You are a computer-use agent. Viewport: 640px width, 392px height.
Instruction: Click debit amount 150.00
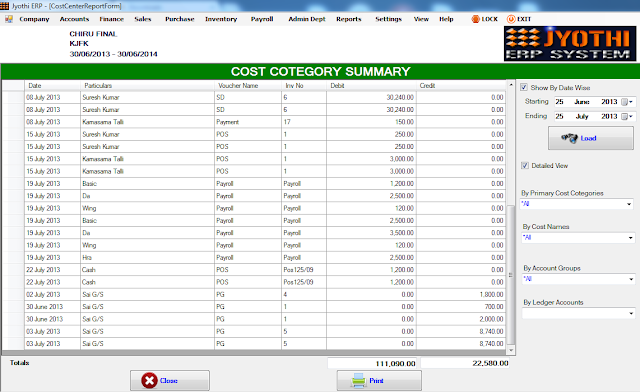click(x=371, y=122)
